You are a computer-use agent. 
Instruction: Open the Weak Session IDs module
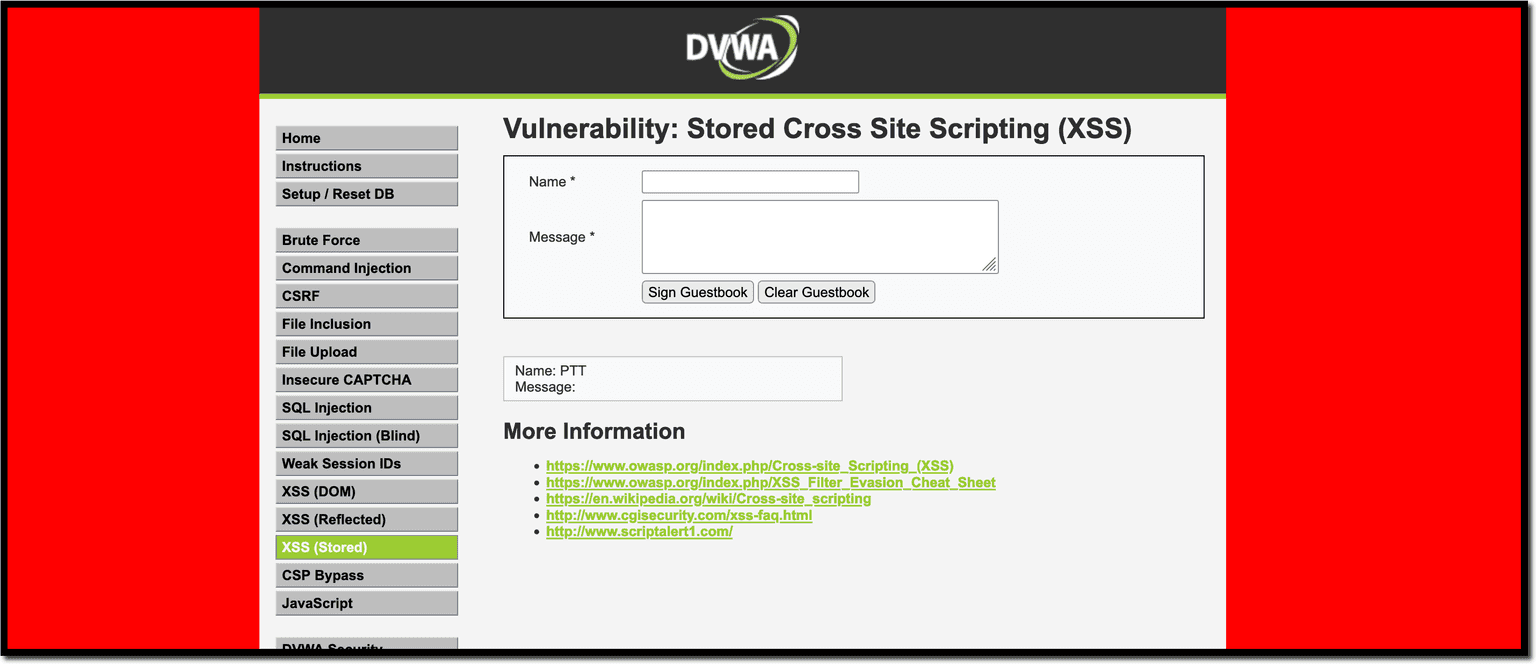tap(366, 463)
